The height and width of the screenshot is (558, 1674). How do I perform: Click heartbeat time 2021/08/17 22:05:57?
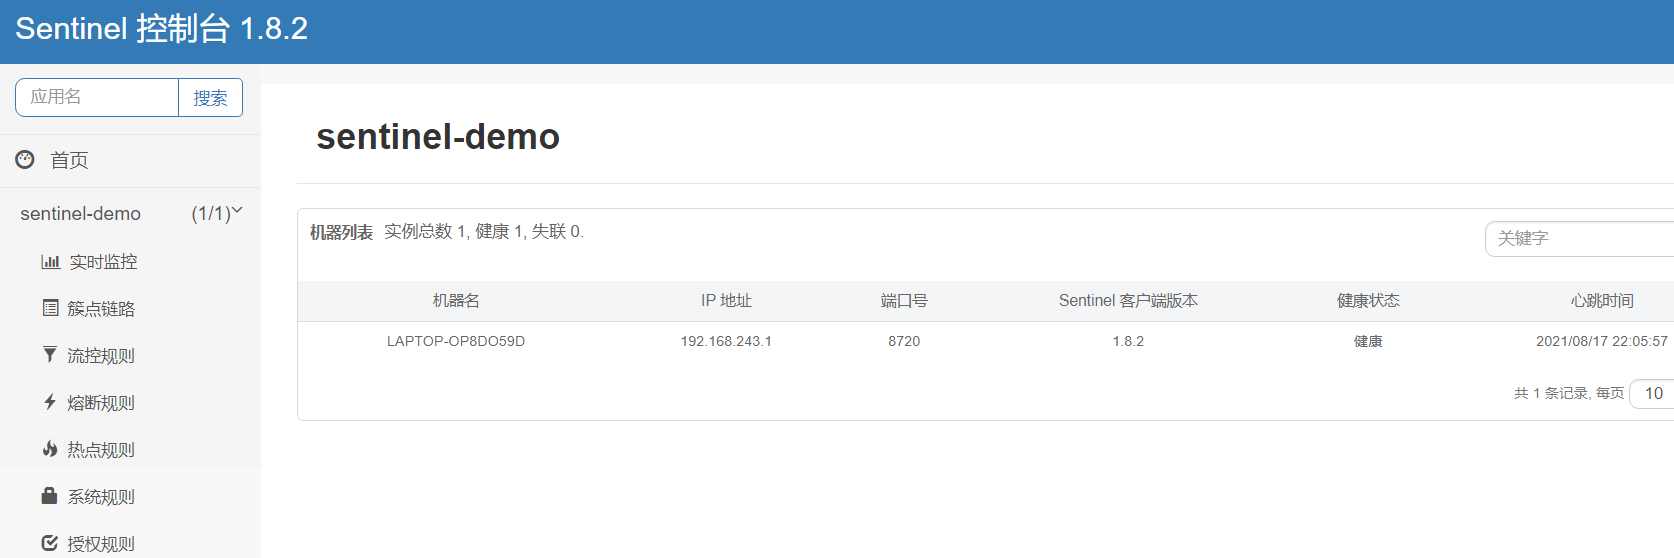pos(1602,341)
